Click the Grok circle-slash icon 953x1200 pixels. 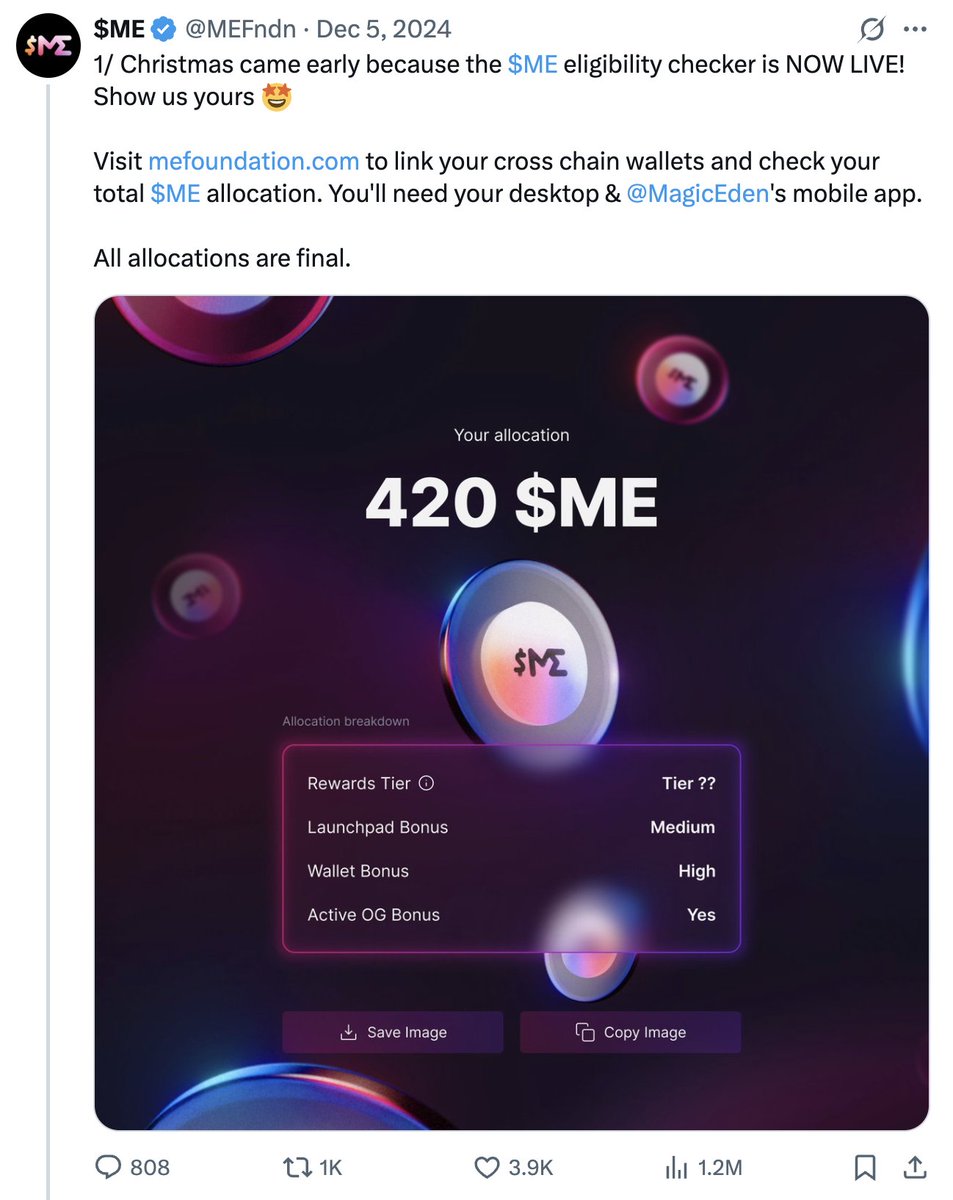[872, 30]
